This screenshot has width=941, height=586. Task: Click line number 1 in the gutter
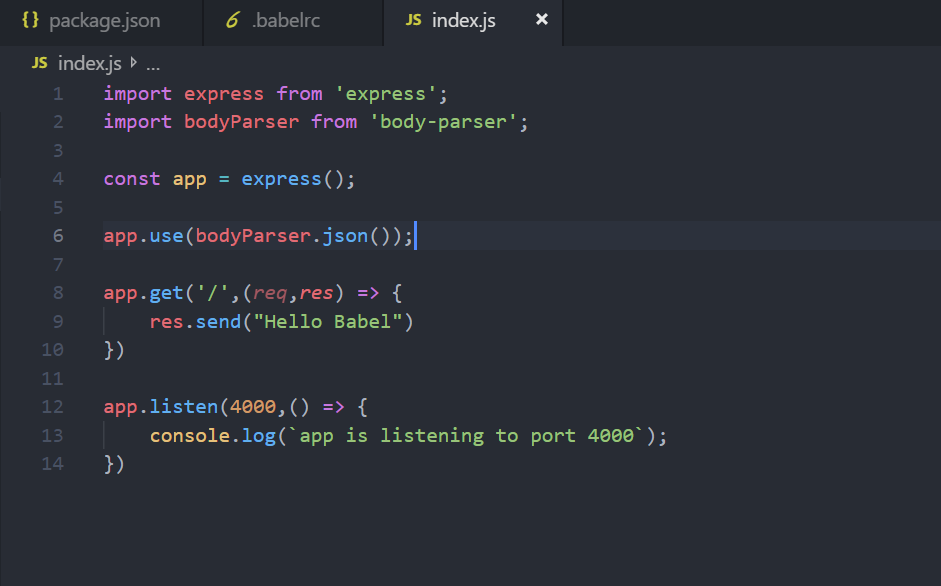(58, 94)
